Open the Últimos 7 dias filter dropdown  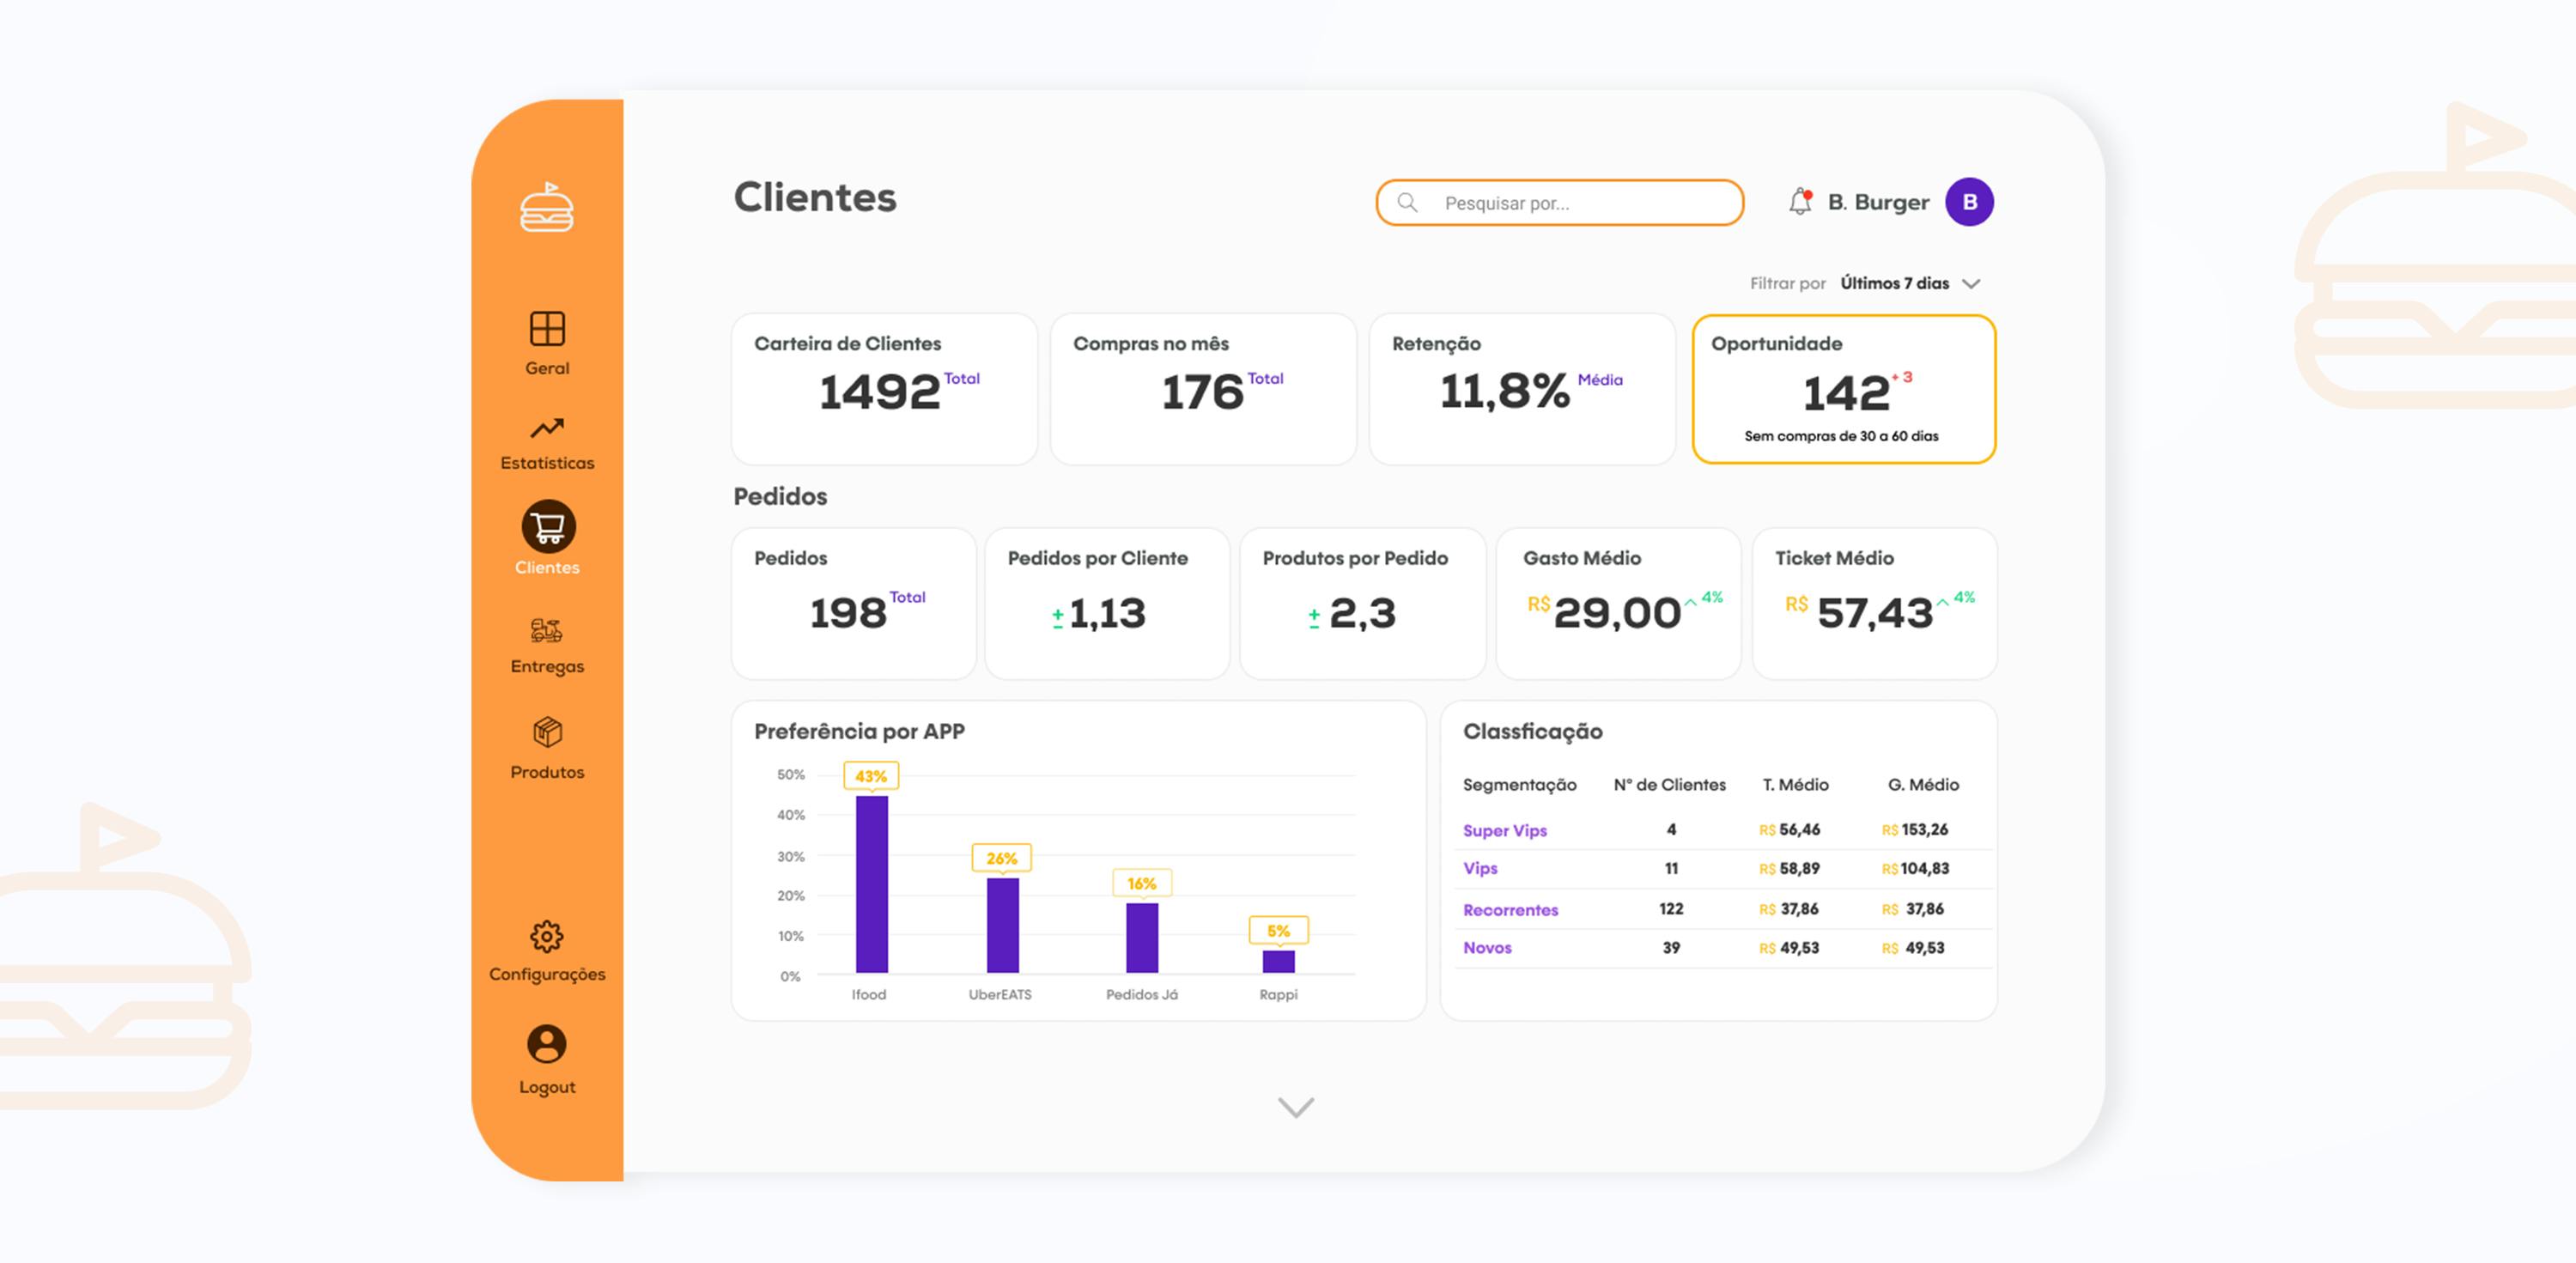[1910, 284]
